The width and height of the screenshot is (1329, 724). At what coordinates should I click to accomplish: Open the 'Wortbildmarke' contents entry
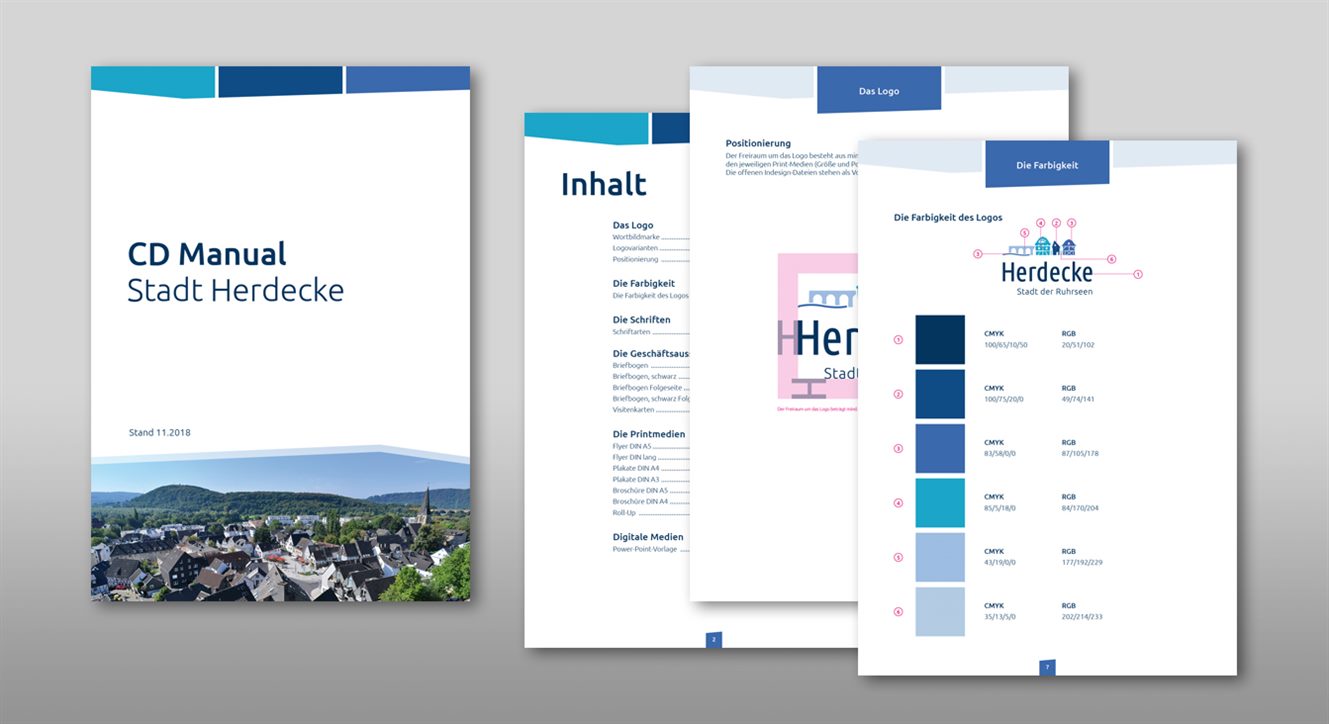636,238
